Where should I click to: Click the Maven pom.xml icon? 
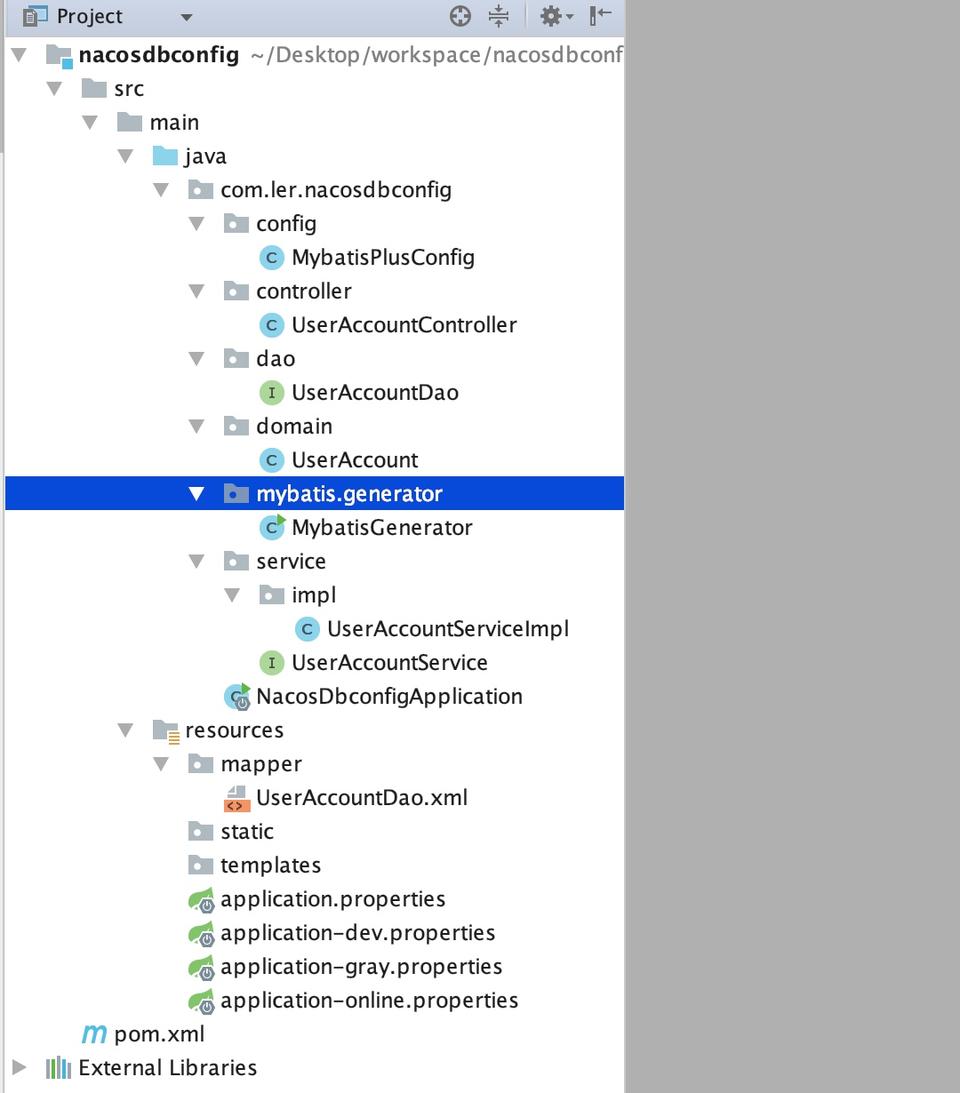[x=94, y=1034]
